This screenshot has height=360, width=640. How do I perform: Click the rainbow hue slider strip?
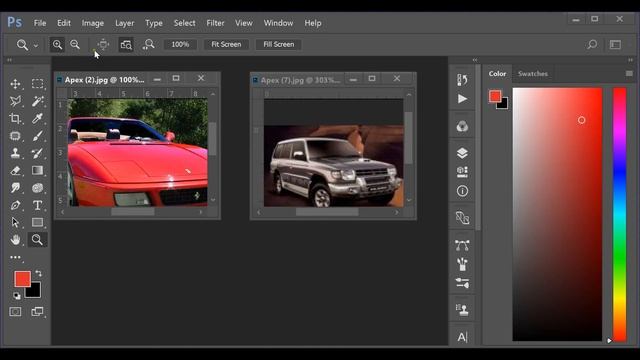[x=619, y=214]
